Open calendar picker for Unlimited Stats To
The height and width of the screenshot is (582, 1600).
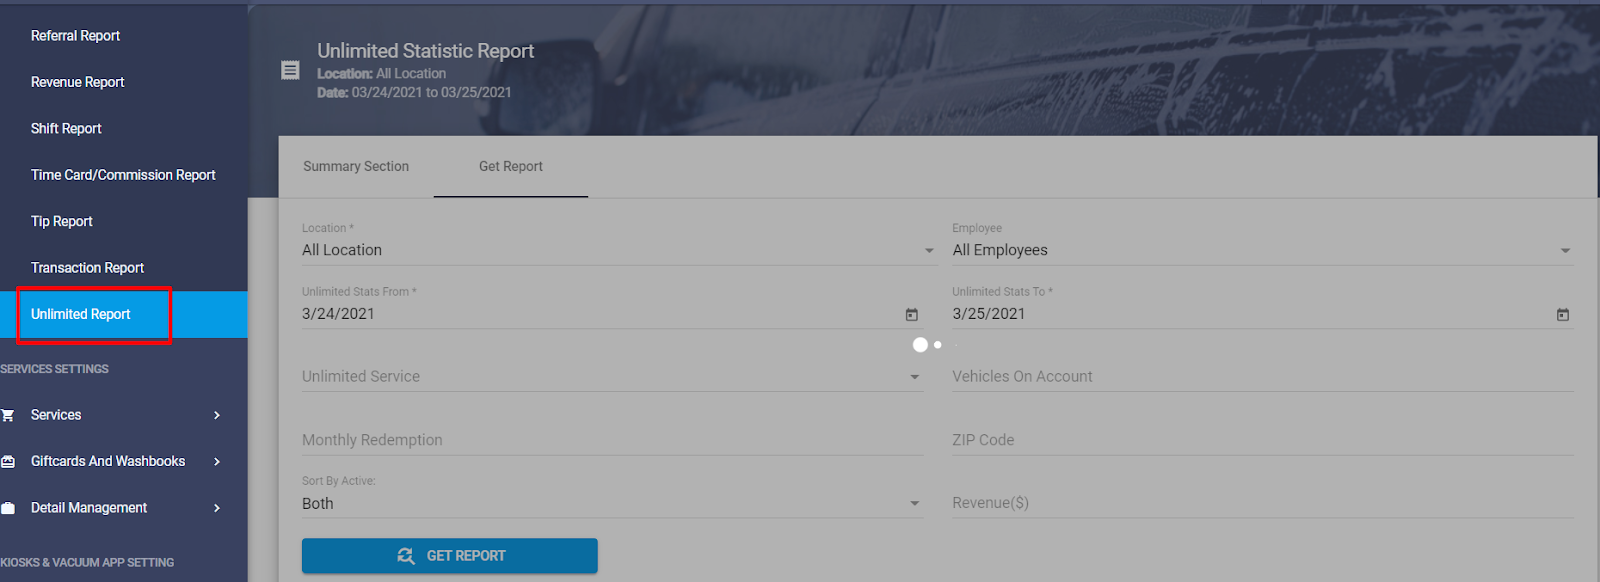coord(1562,315)
